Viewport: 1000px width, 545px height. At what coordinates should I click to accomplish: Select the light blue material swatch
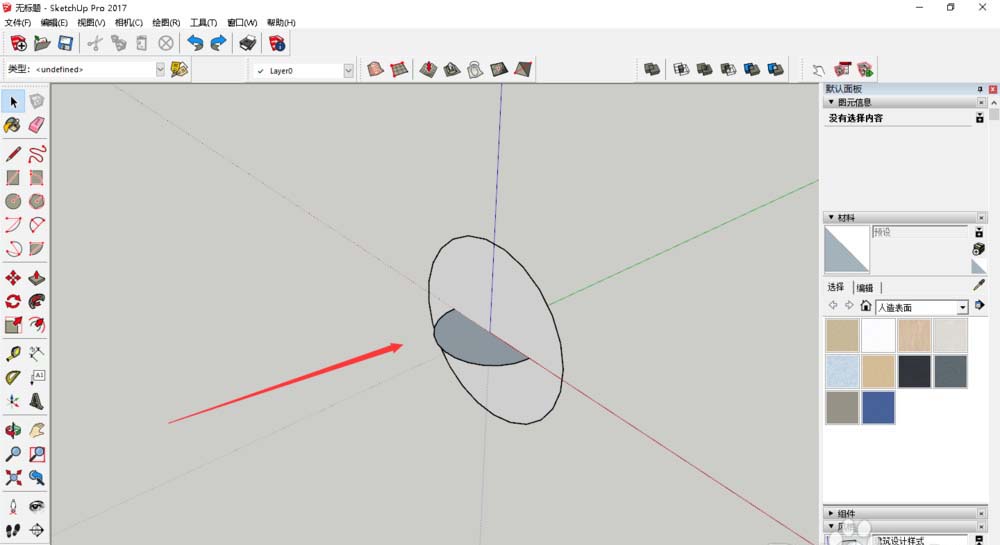tap(842, 371)
